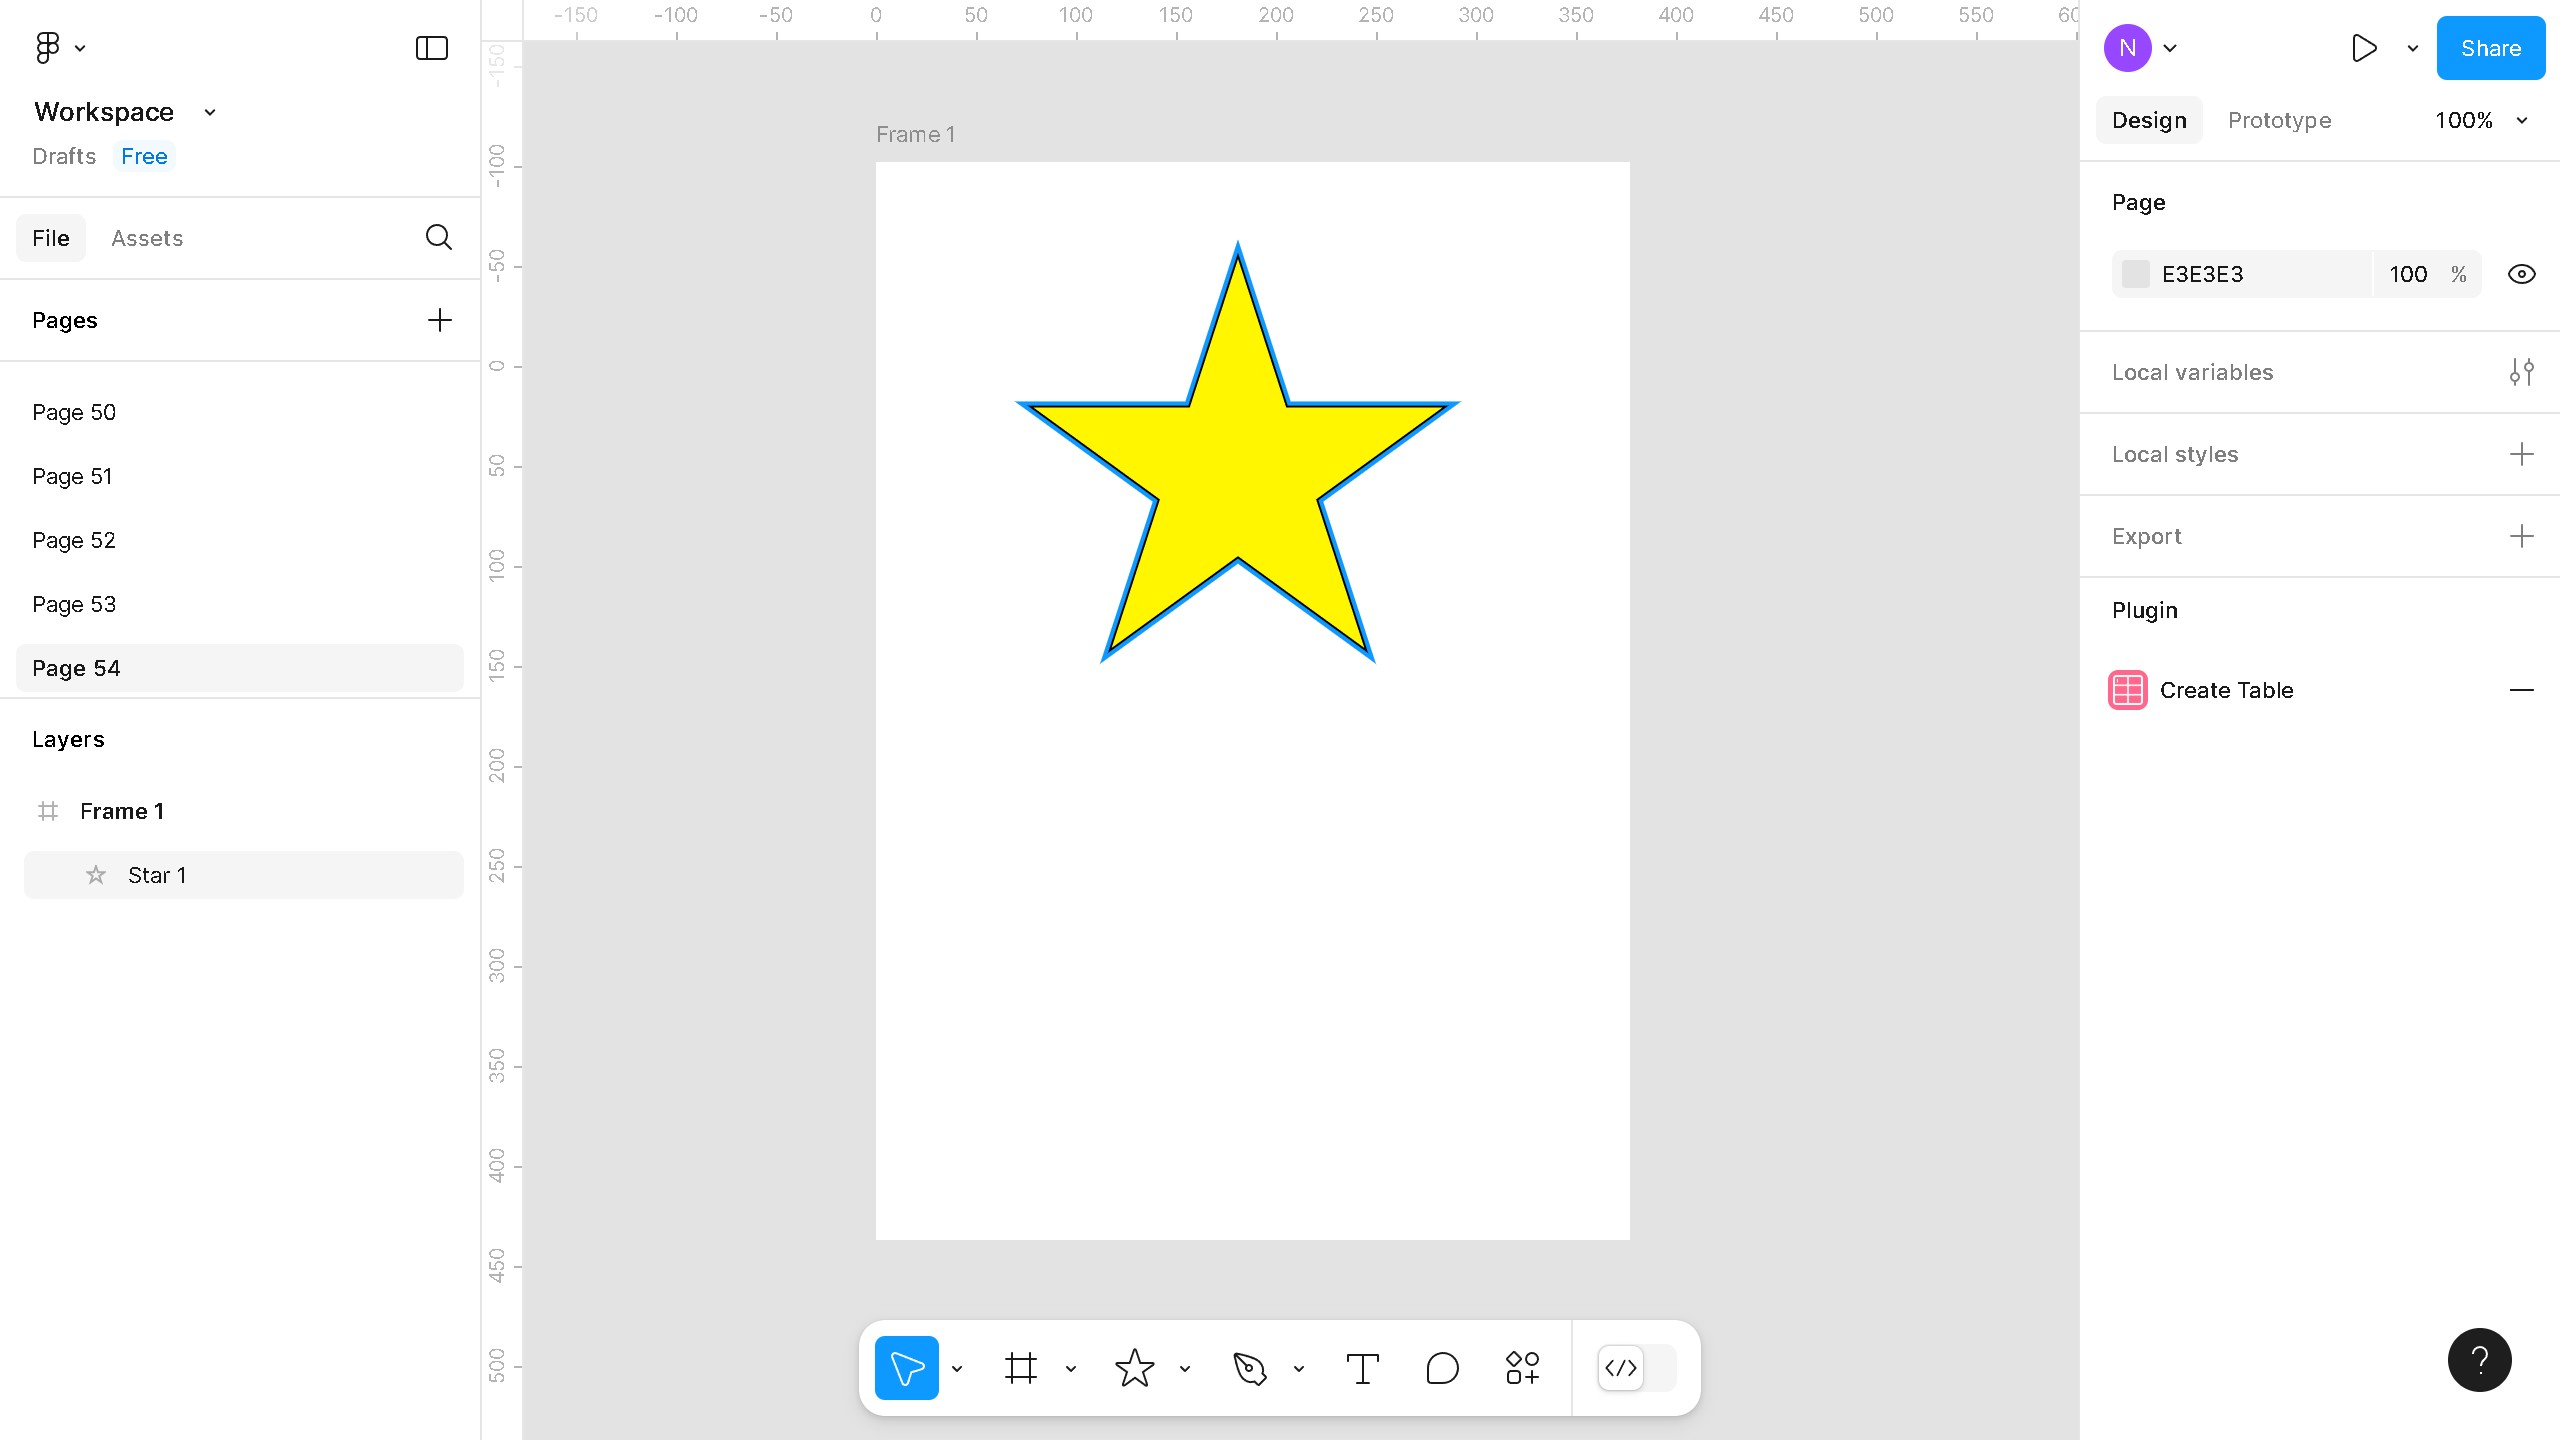Select the Frame tool in the toolbar
The height and width of the screenshot is (1440, 2560).
pyautogui.click(x=1020, y=1368)
